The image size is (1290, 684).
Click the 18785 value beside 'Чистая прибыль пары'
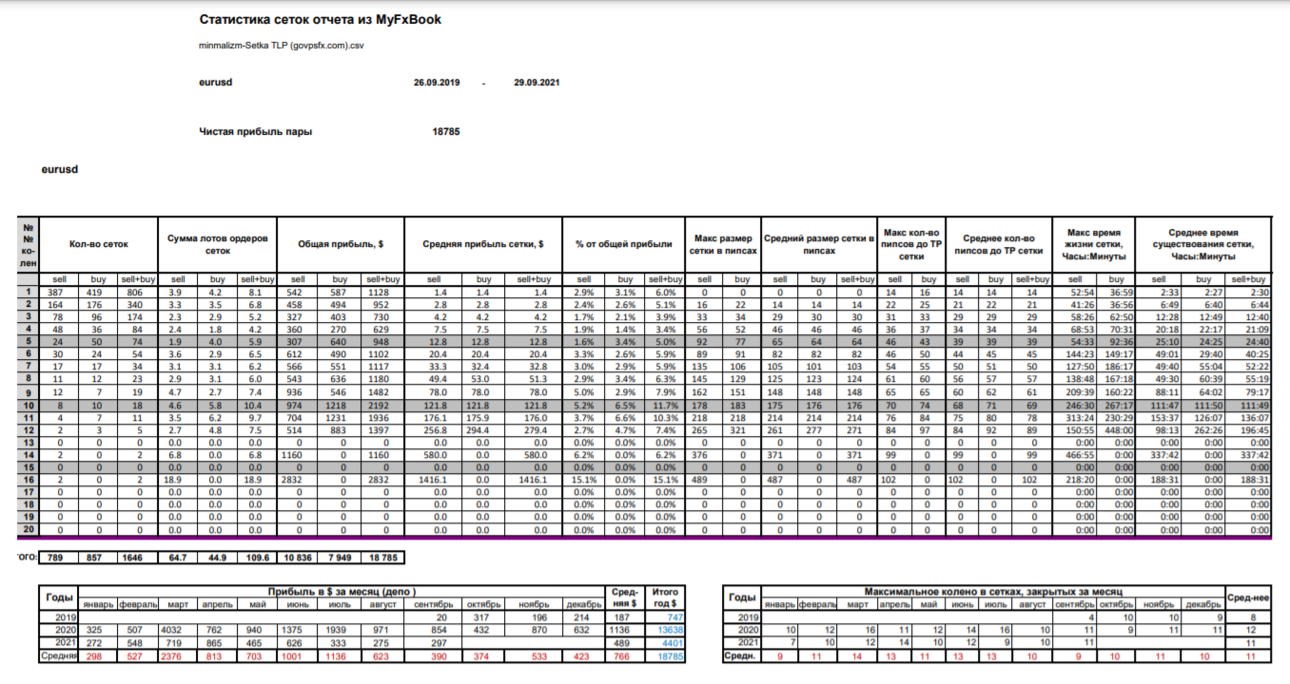pos(446,131)
